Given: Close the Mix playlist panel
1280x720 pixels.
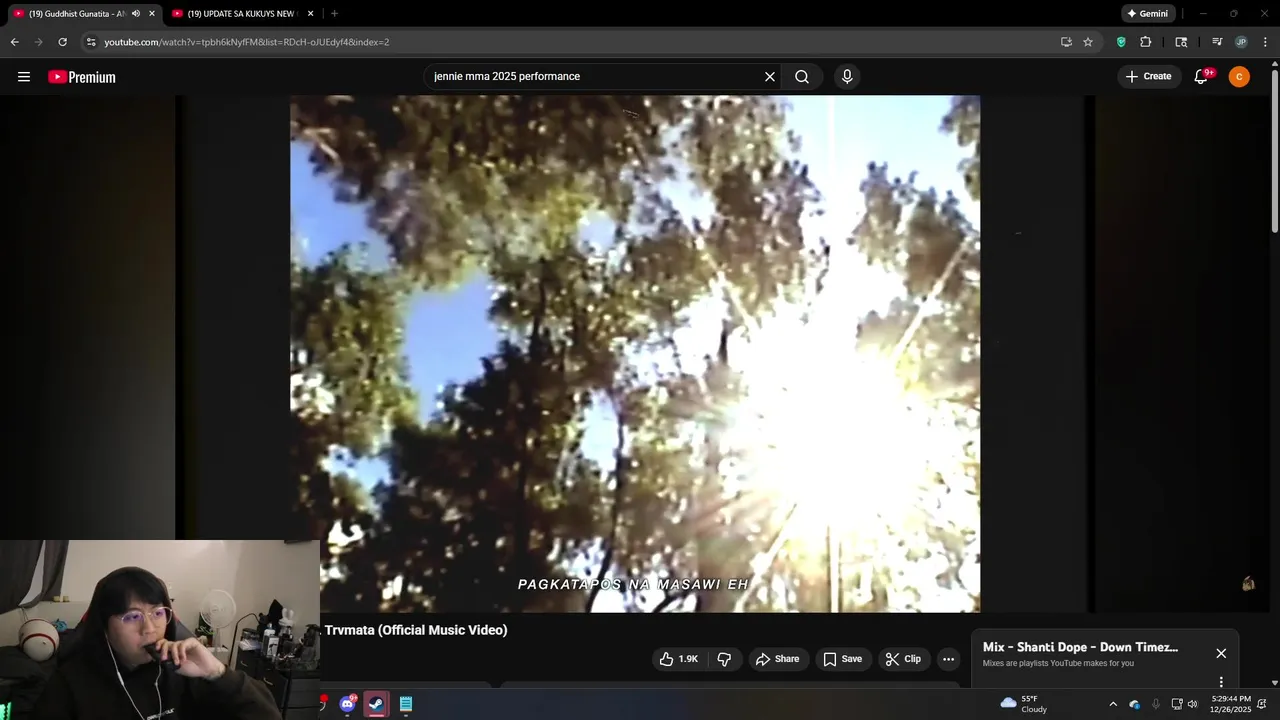Looking at the screenshot, I should 1221,653.
